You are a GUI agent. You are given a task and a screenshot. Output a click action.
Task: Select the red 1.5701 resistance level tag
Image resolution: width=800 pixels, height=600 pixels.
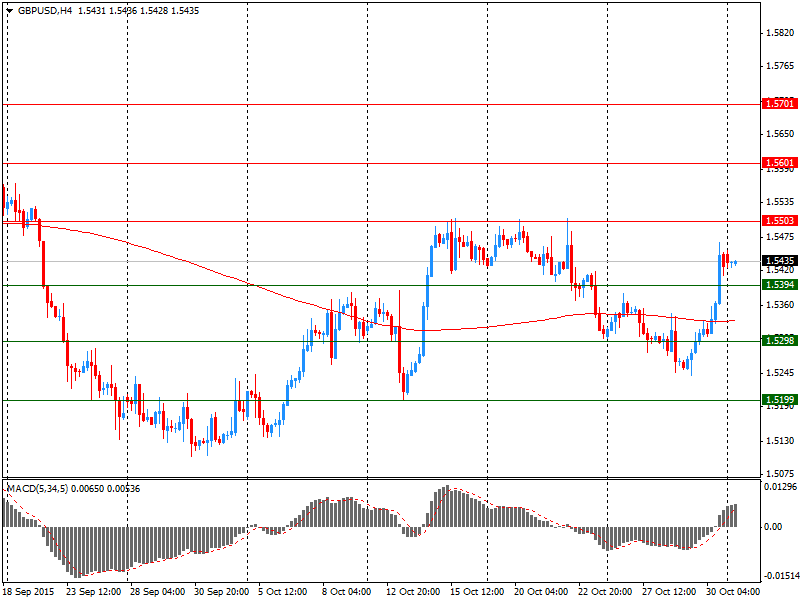click(x=780, y=104)
